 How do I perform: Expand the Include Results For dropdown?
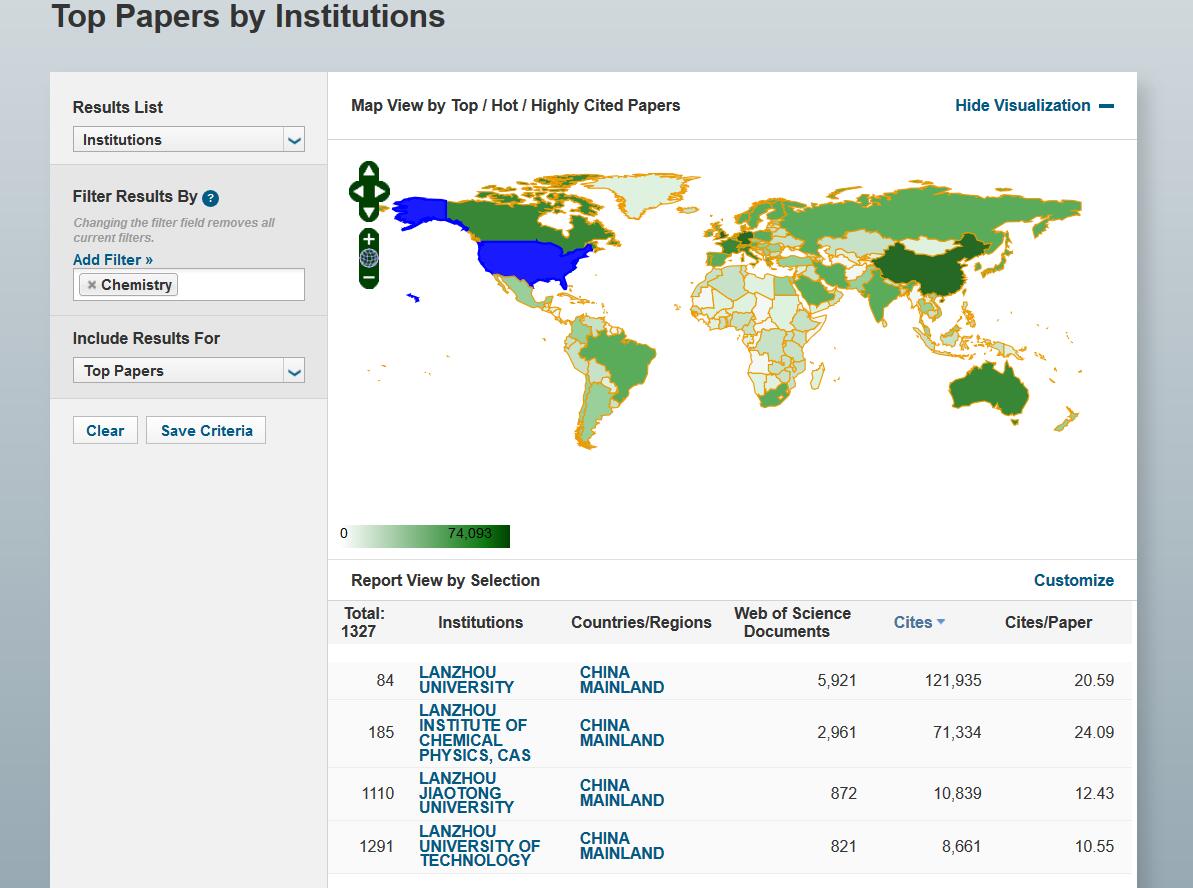[293, 371]
